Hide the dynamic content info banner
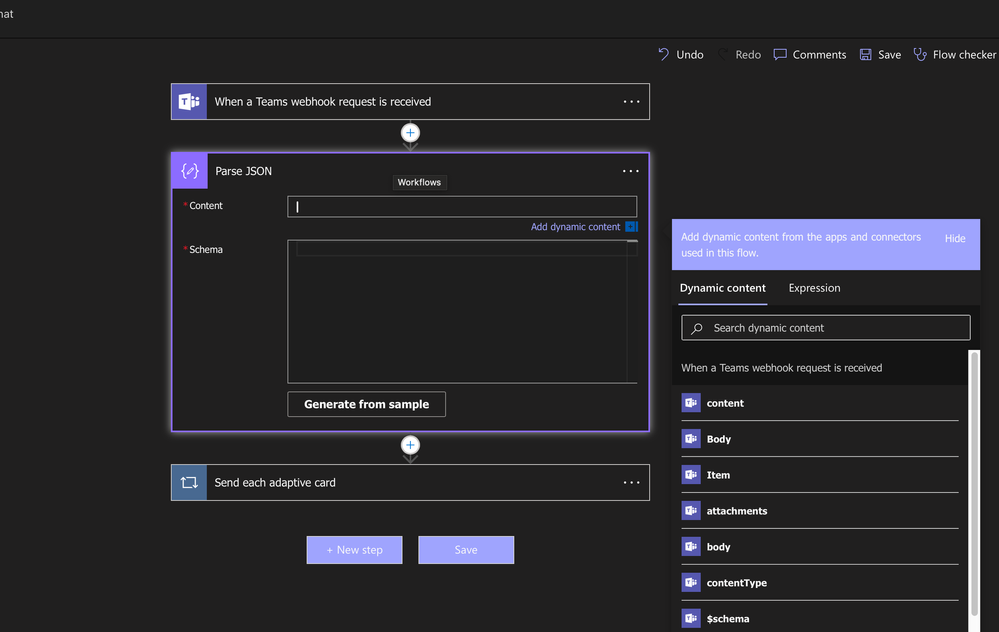 tap(954, 238)
